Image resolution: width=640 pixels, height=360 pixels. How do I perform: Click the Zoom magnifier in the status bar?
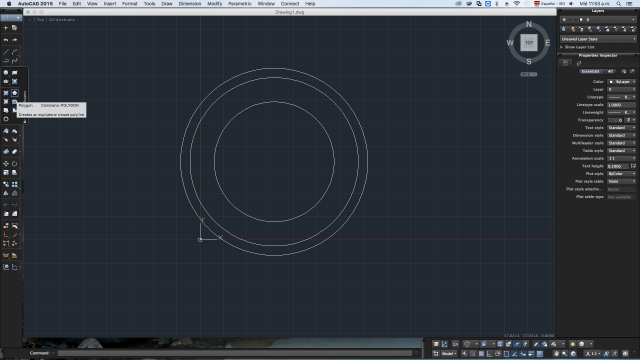click(564, 353)
